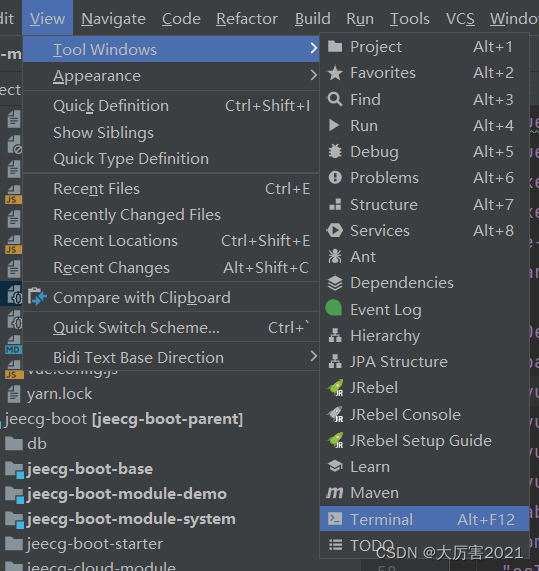The width and height of the screenshot is (539, 571).
Task: Open Maven tool window entry
Action: click(425, 493)
